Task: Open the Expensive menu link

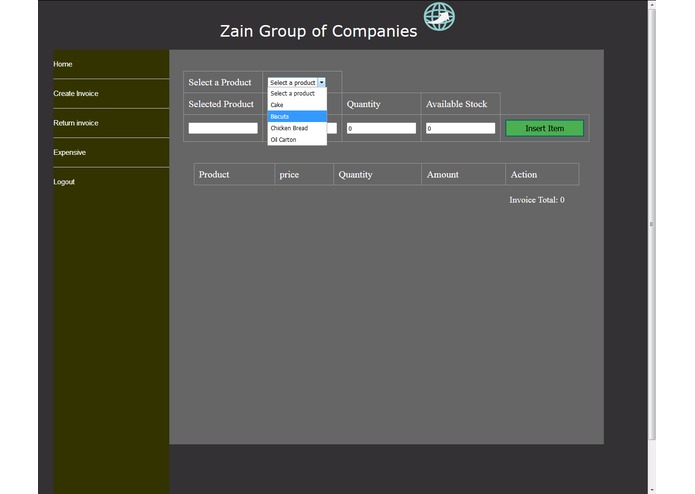Action: [x=70, y=152]
